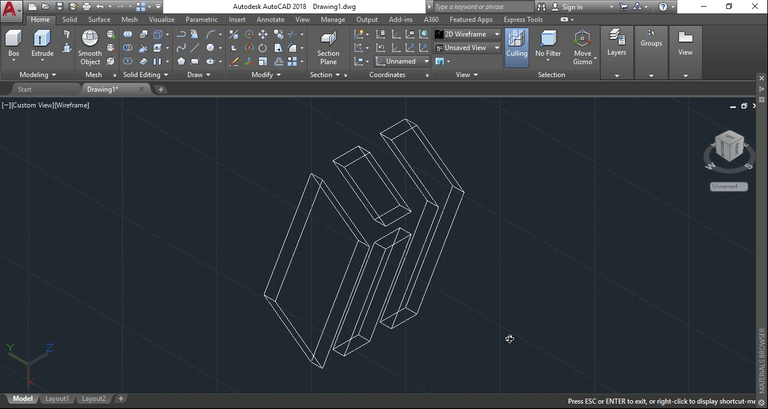
Task: Switch to the Annotate ribbon tab
Action: 270,20
